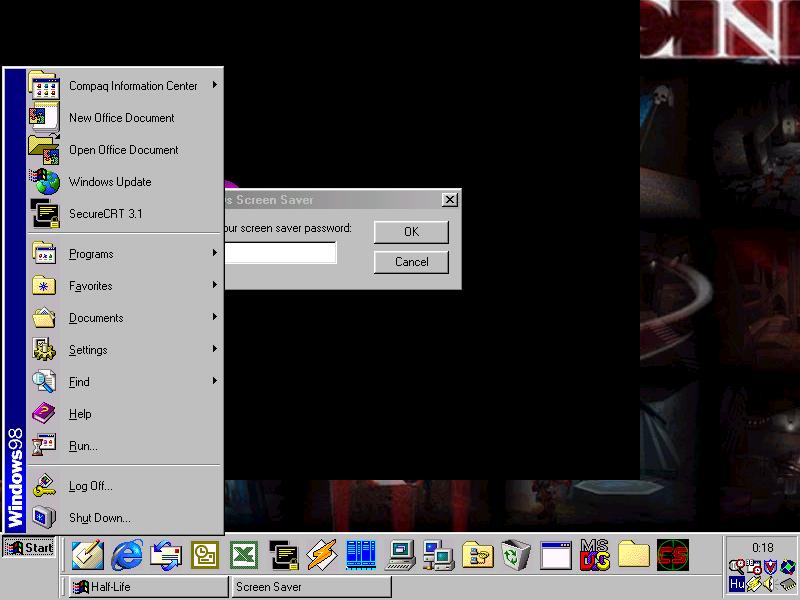The image size is (800, 600).
Task: Click the blank window quick launch icon
Action: 556,555
